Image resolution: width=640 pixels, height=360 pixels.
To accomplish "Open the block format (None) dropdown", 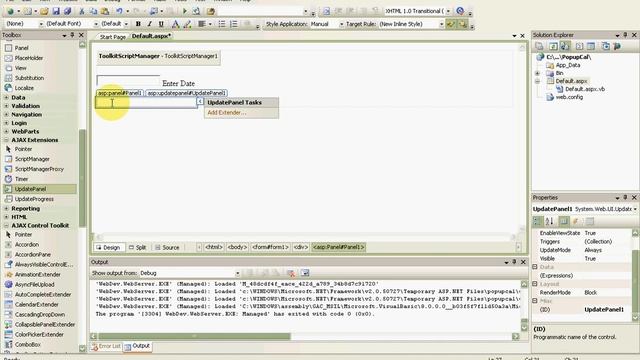I will (x=41, y=24).
